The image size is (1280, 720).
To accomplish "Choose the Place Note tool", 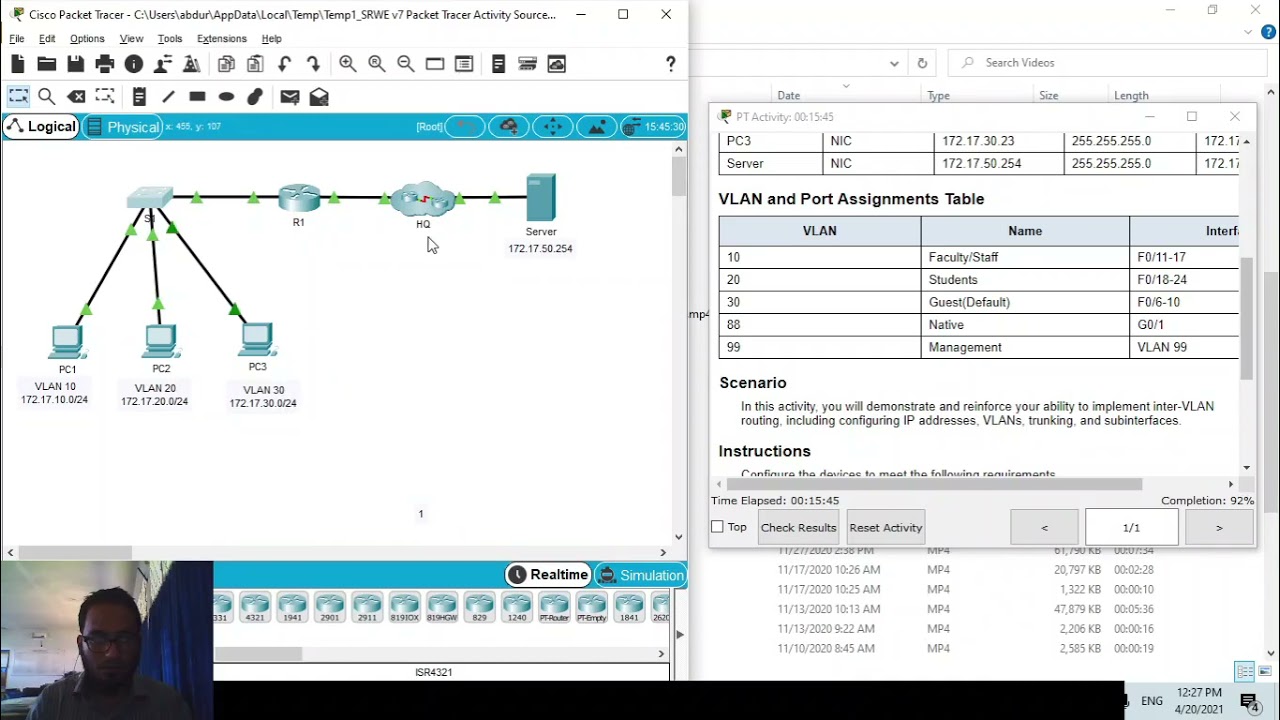I will click(x=139, y=97).
